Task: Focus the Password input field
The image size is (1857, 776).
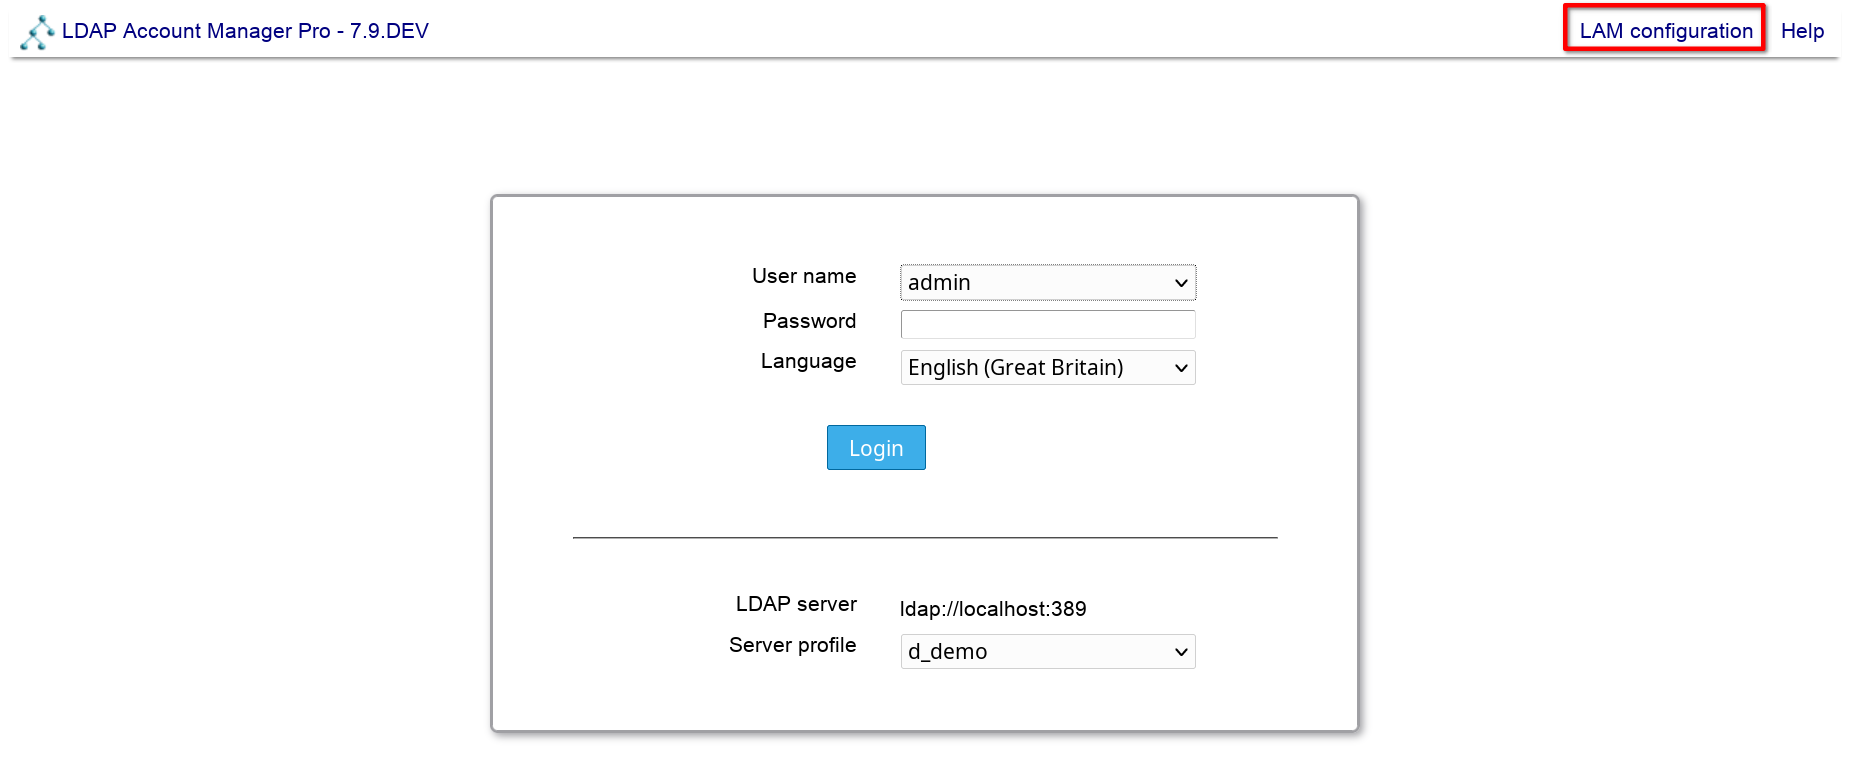Action: [1047, 324]
